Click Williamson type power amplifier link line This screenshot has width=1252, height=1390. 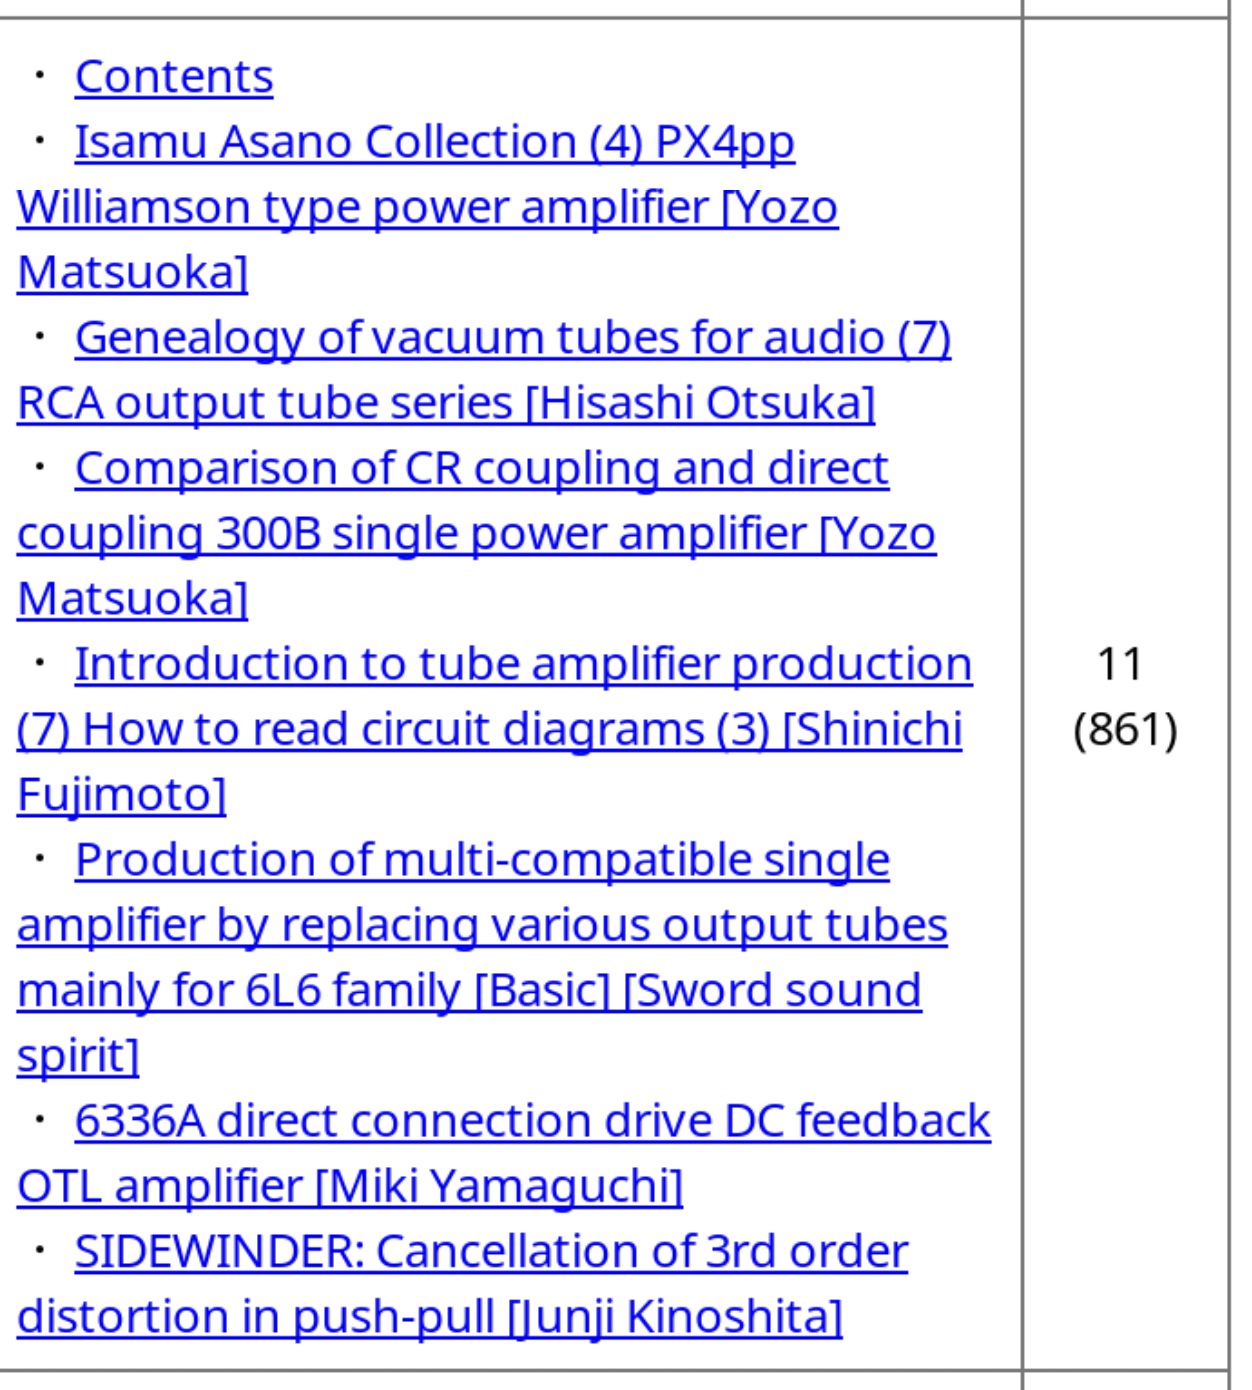(x=427, y=208)
